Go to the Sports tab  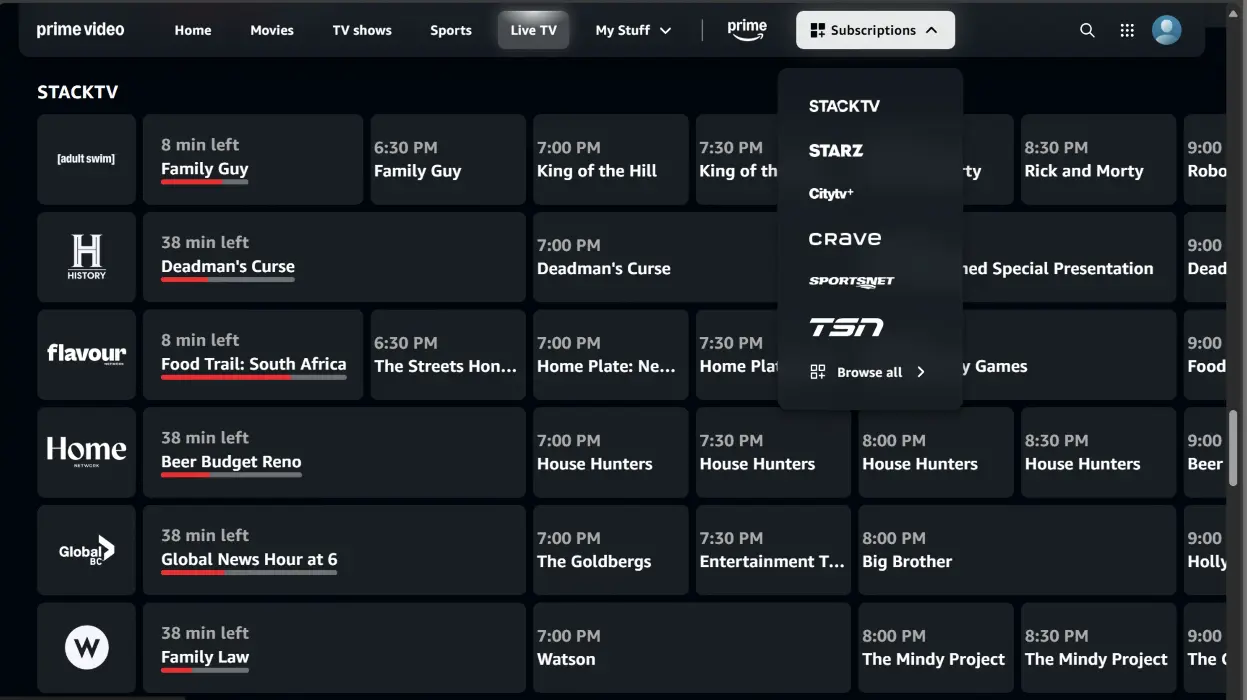pos(451,30)
